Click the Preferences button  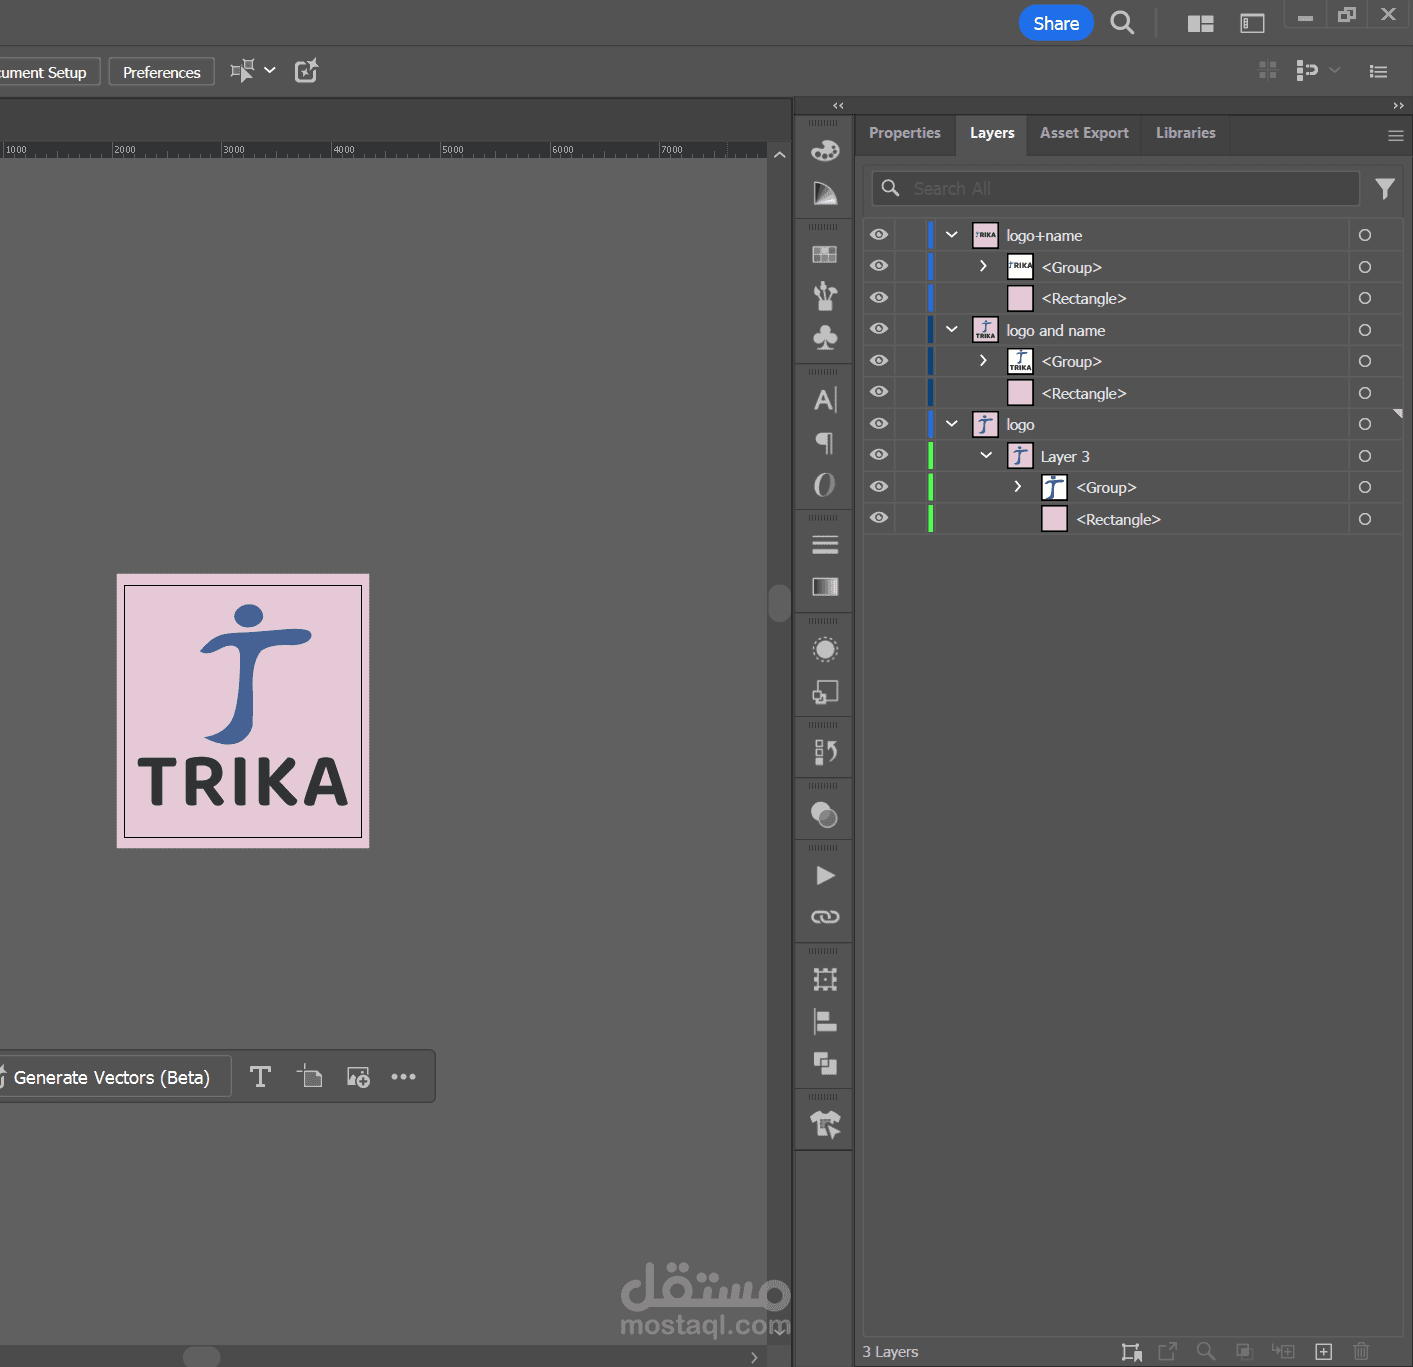[161, 72]
